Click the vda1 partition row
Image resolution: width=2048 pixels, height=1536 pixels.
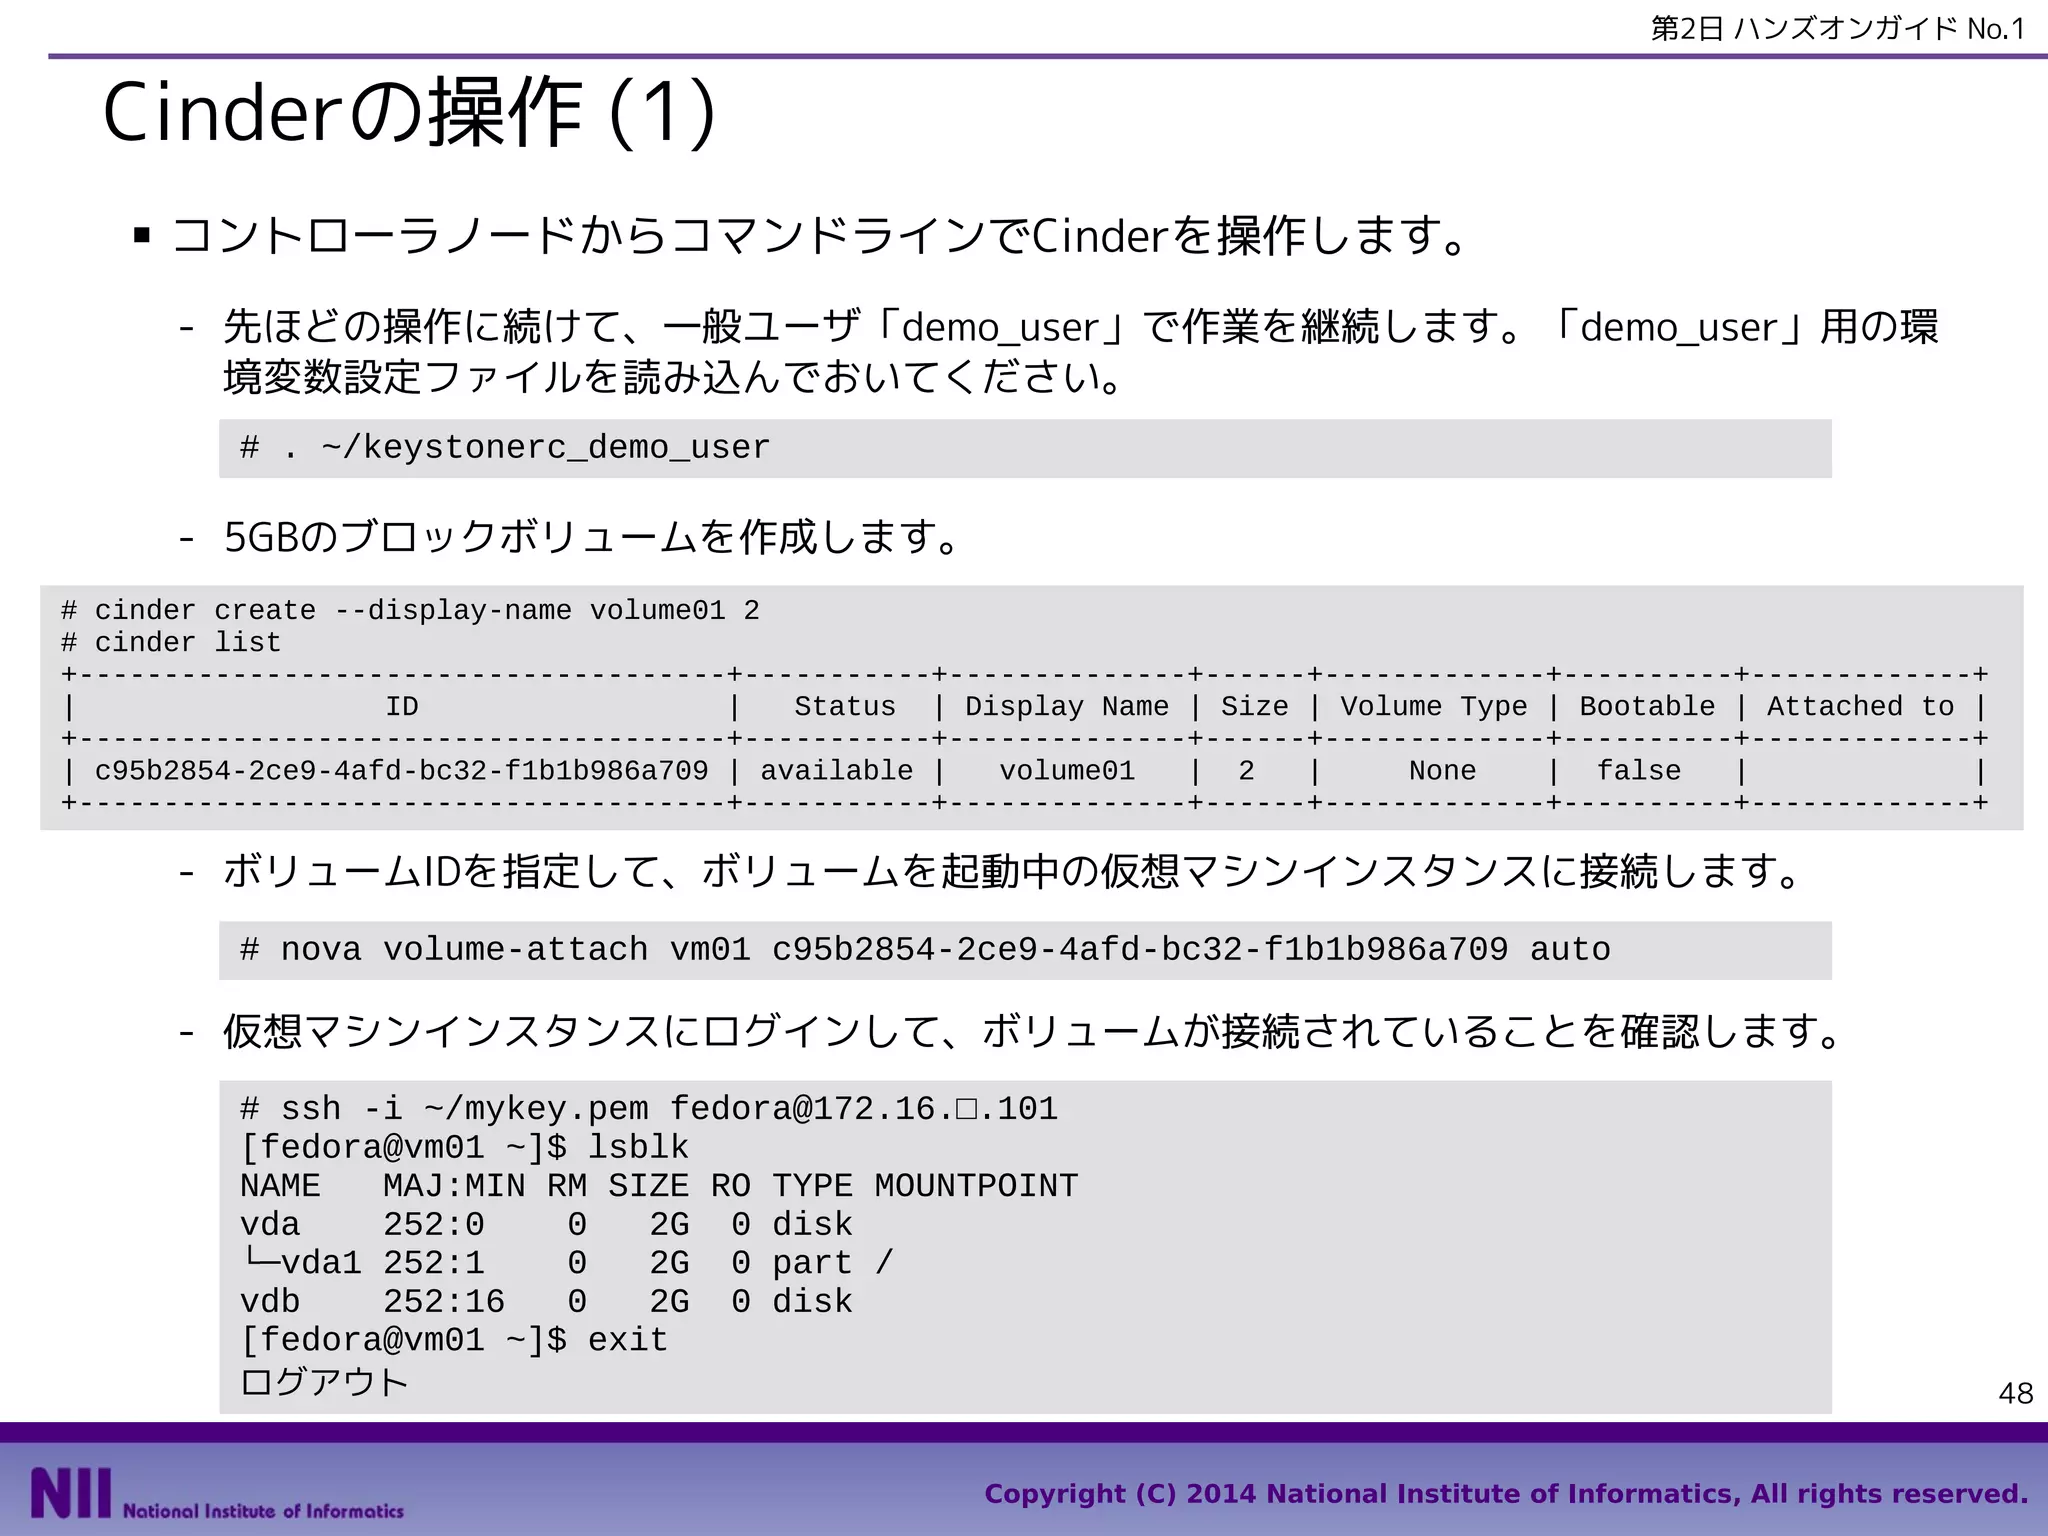(x=565, y=1263)
